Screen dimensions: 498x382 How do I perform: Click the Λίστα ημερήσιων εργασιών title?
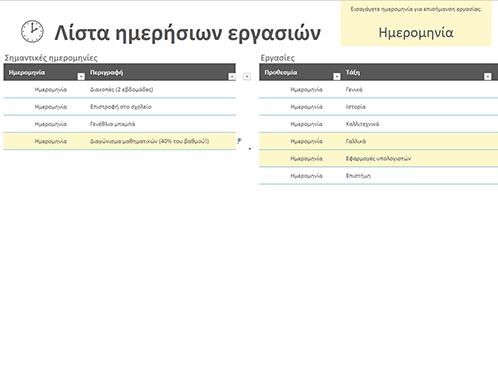187,33
